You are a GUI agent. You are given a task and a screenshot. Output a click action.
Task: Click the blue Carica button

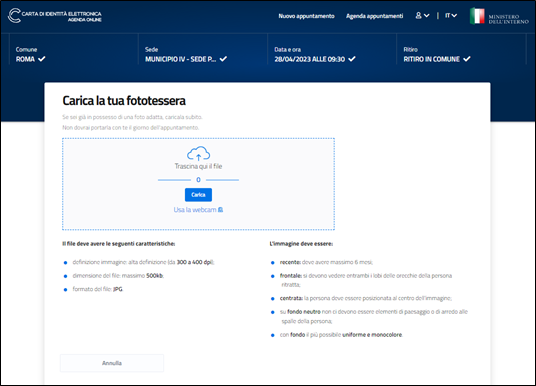(x=198, y=195)
